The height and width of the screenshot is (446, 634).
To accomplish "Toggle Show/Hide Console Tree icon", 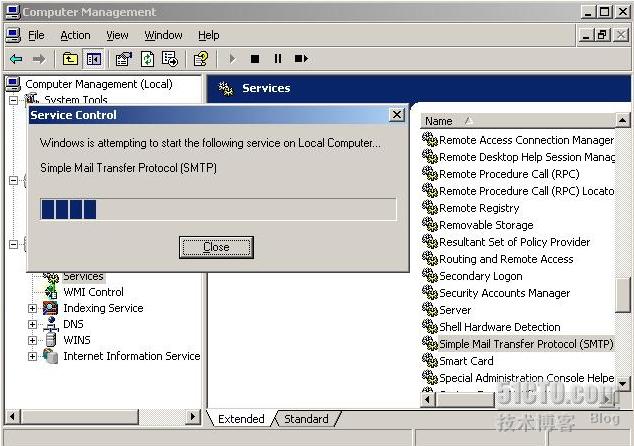I will pos(93,59).
